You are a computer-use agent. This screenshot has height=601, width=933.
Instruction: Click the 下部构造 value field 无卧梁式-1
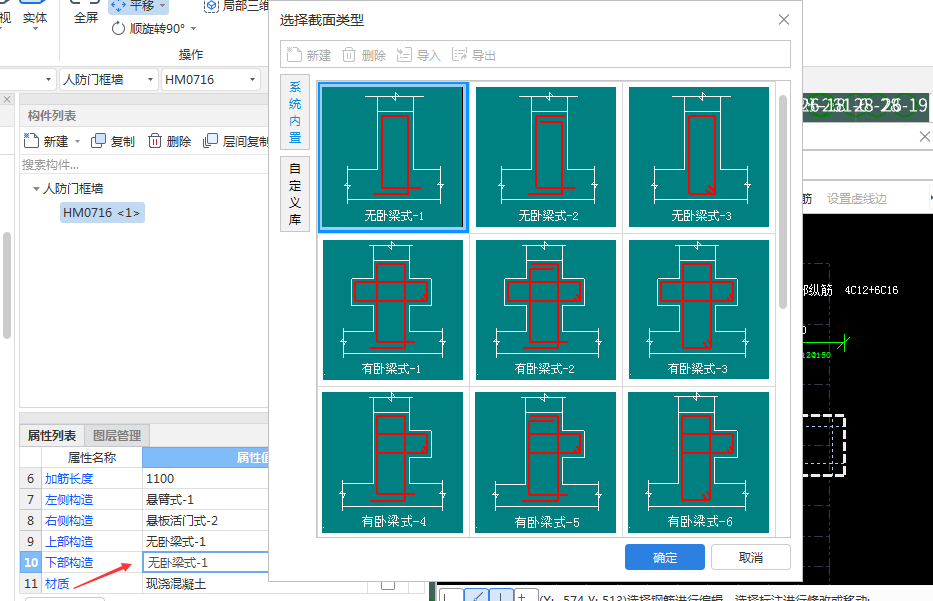tap(205, 562)
